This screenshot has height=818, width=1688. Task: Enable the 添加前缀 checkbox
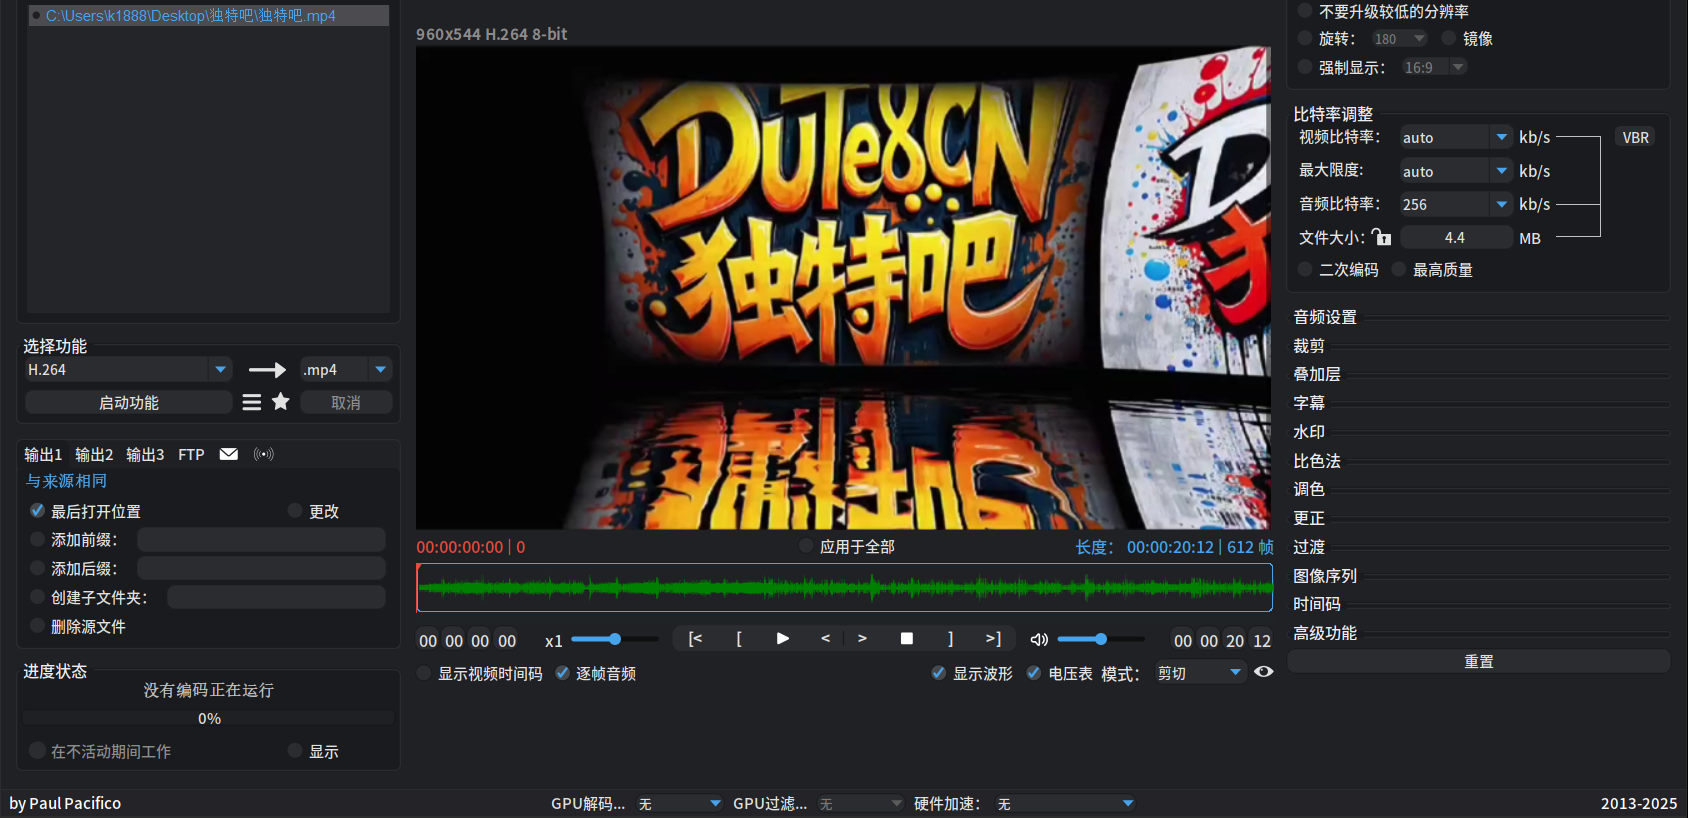pyautogui.click(x=38, y=539)
